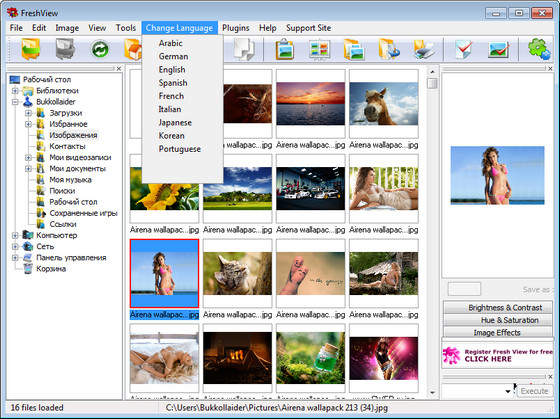Image resolution: width=560 pixels, height=419 pixels.
Task: Click the picture with red checkmark icon
Action: 499,49
